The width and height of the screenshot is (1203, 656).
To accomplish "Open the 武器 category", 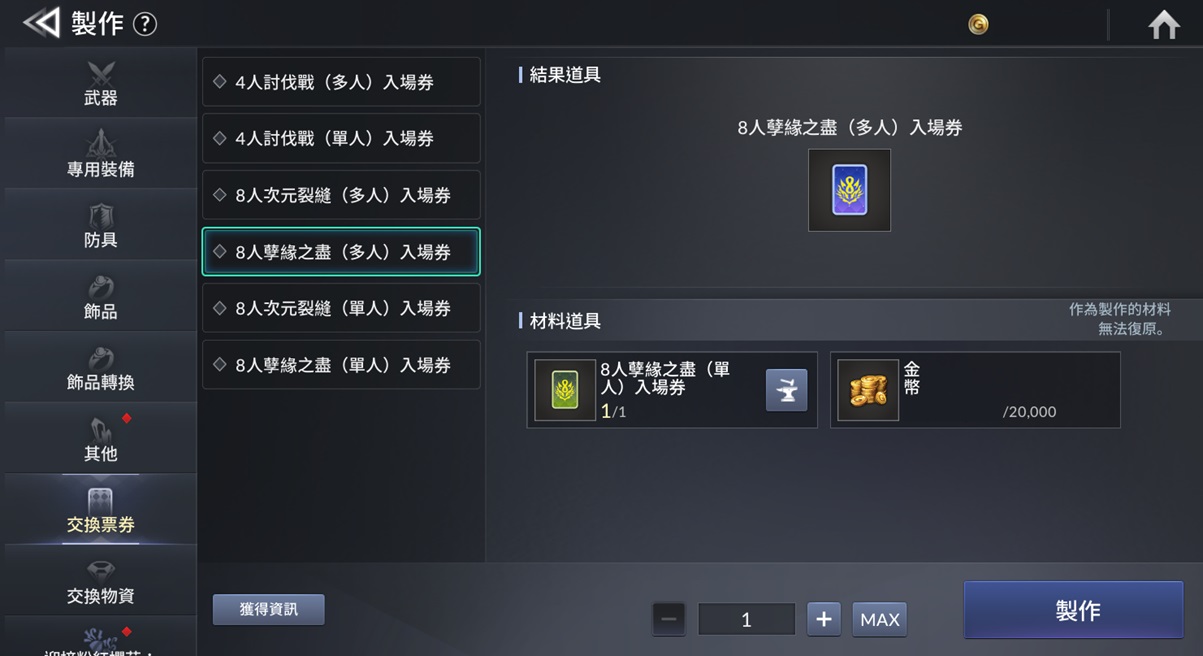I will [x=100, y=83].
